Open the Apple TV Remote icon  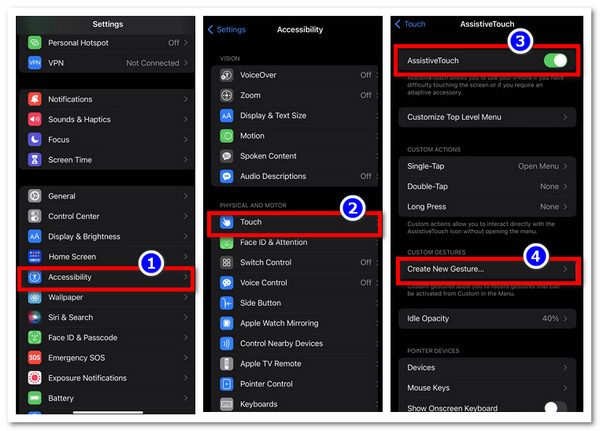pos(227,364)
